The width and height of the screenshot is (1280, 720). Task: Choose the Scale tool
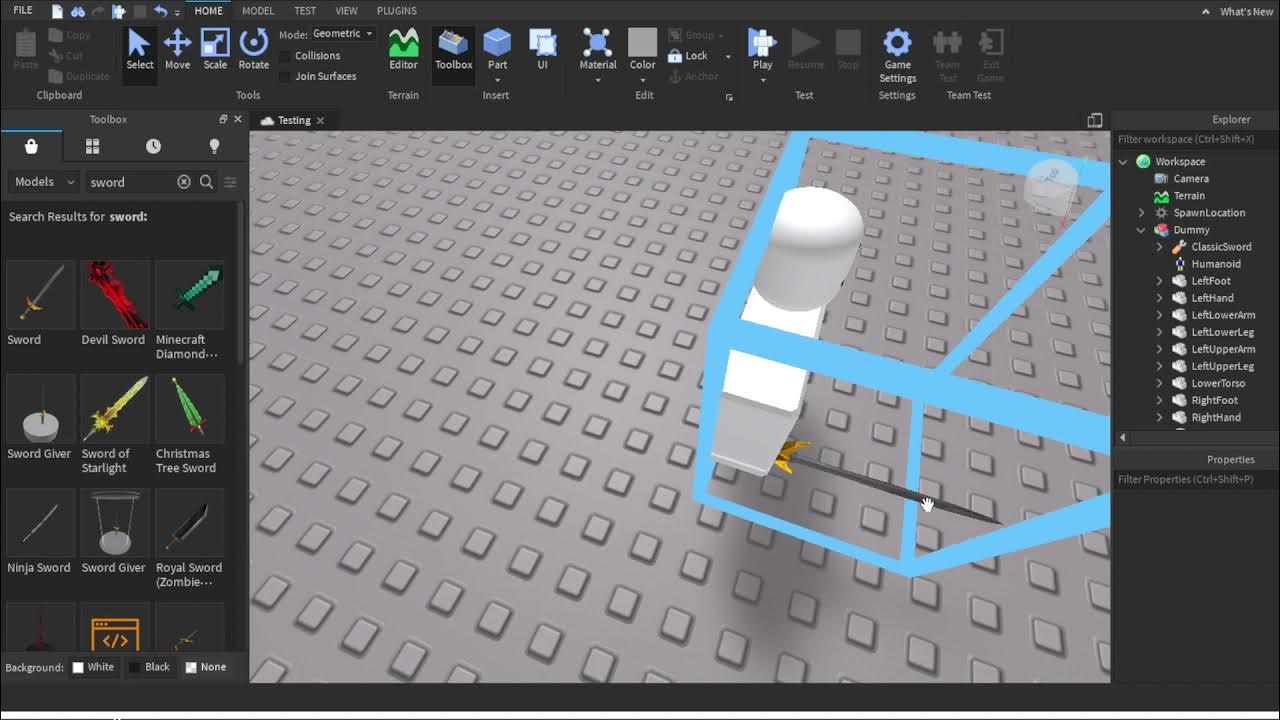(215, 50)
